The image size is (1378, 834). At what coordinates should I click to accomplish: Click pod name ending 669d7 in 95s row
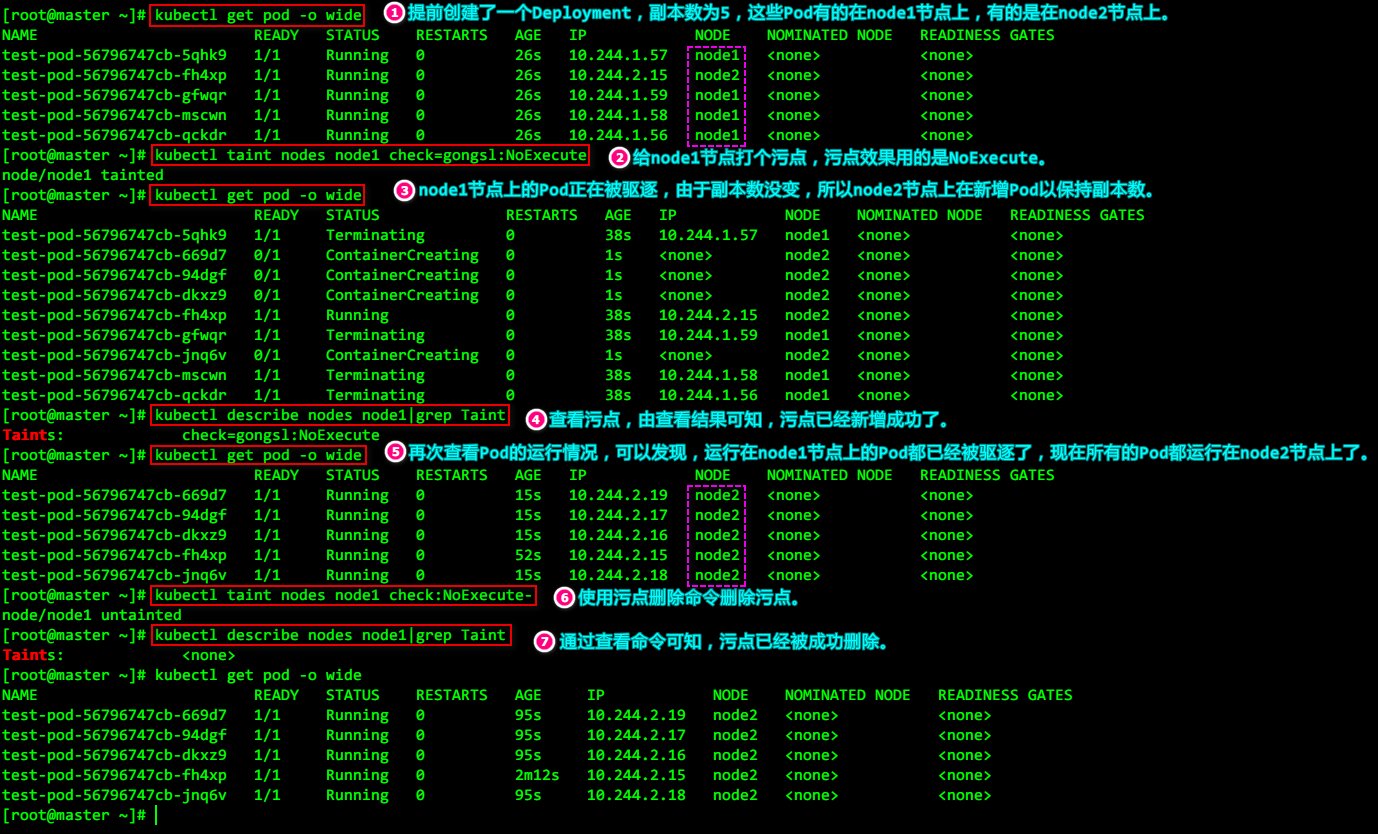pyautogui.click(x=114, y=715)
